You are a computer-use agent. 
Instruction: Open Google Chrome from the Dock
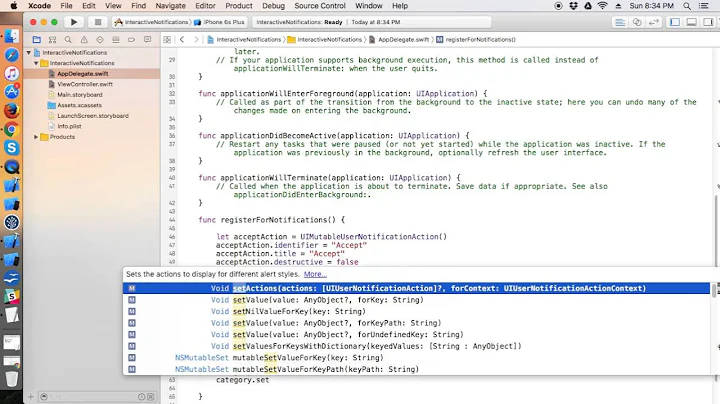point(11,129)
